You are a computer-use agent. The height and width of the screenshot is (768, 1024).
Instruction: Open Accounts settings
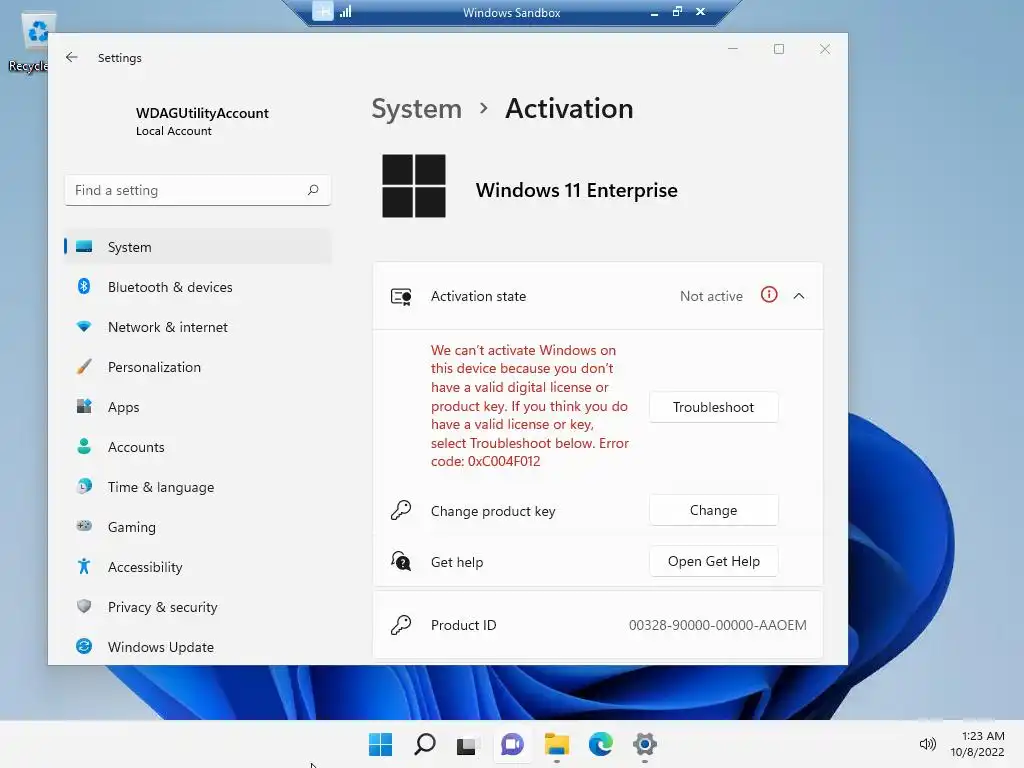click(x=198, y=447)
